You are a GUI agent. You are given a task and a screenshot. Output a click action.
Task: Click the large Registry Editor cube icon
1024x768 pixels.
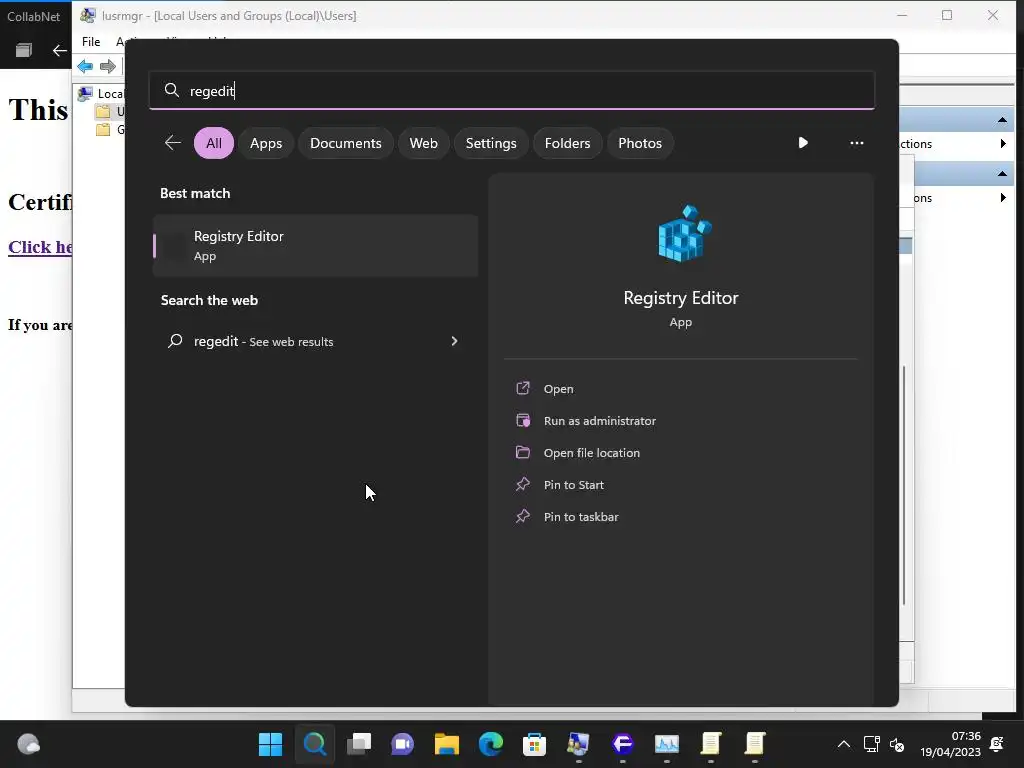point(684,234)
